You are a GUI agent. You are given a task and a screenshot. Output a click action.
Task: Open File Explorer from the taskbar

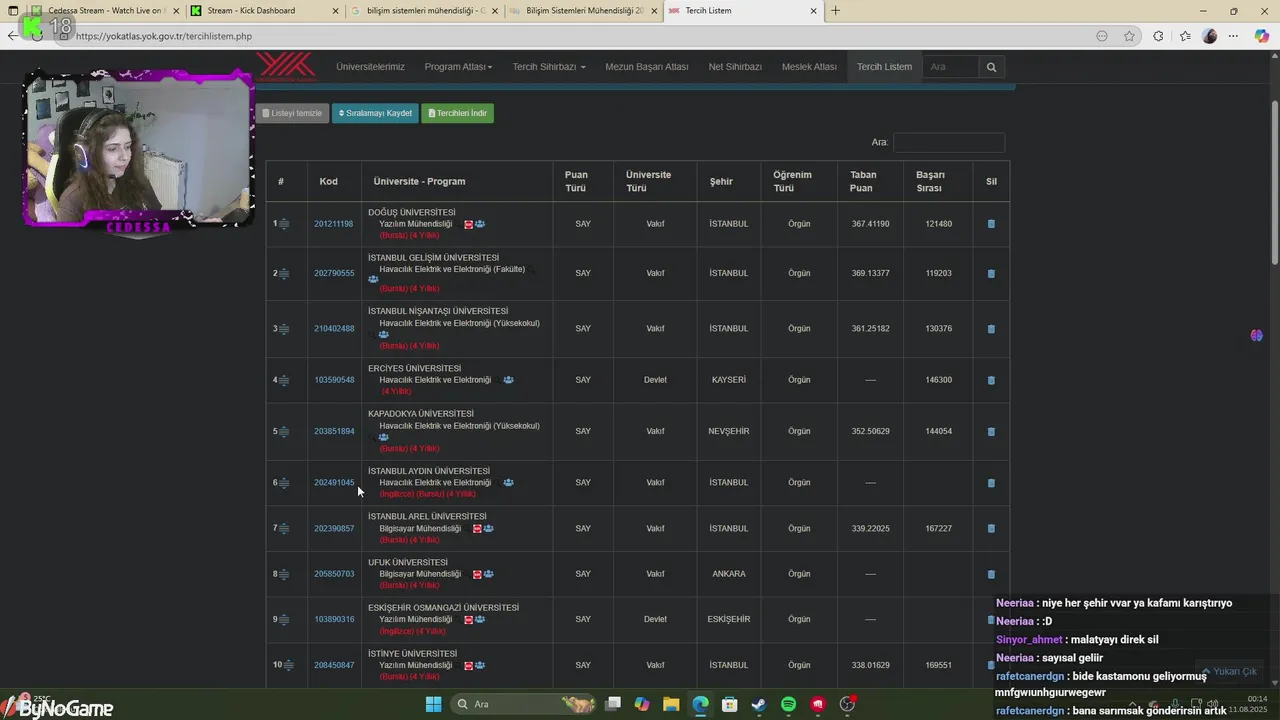[x=671, y=704]
